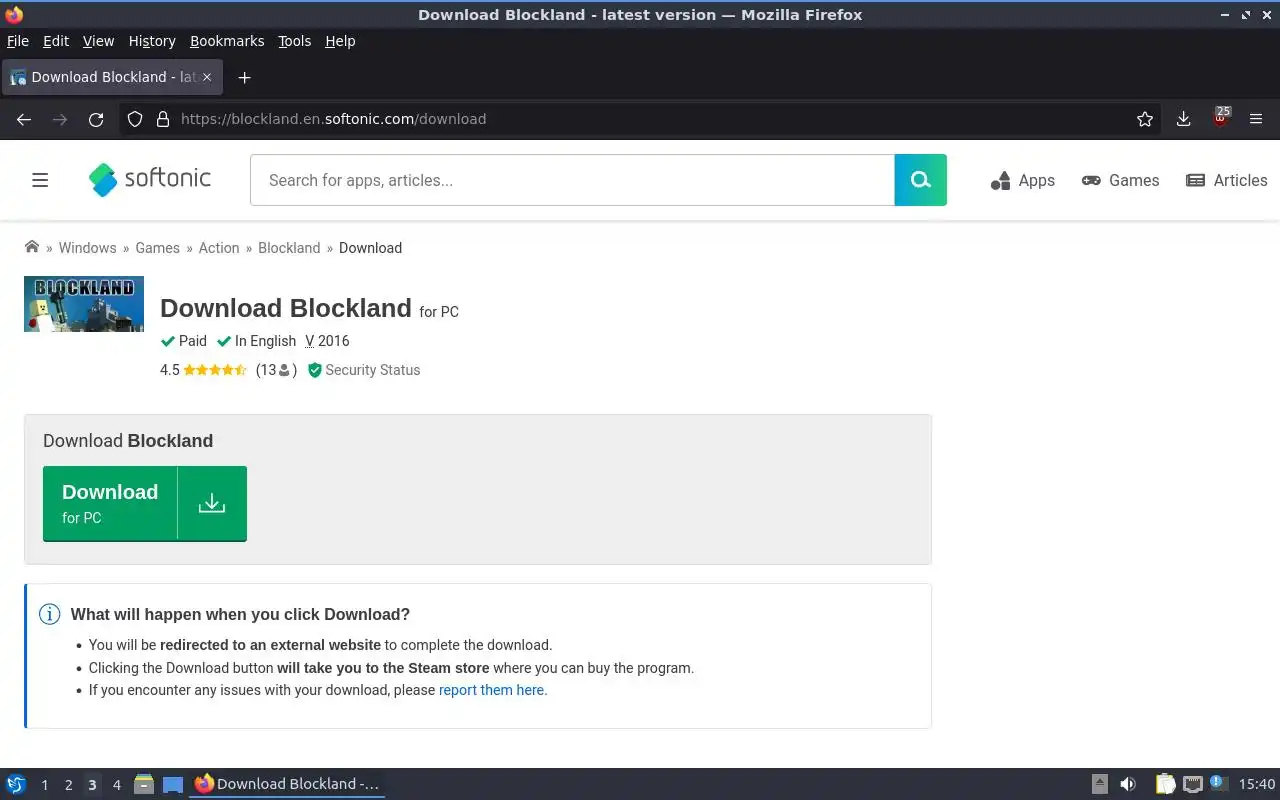The height and width of the screenshot is (800, 1280).
Task: Open the View menu
Action: click(x=98, y=41)
